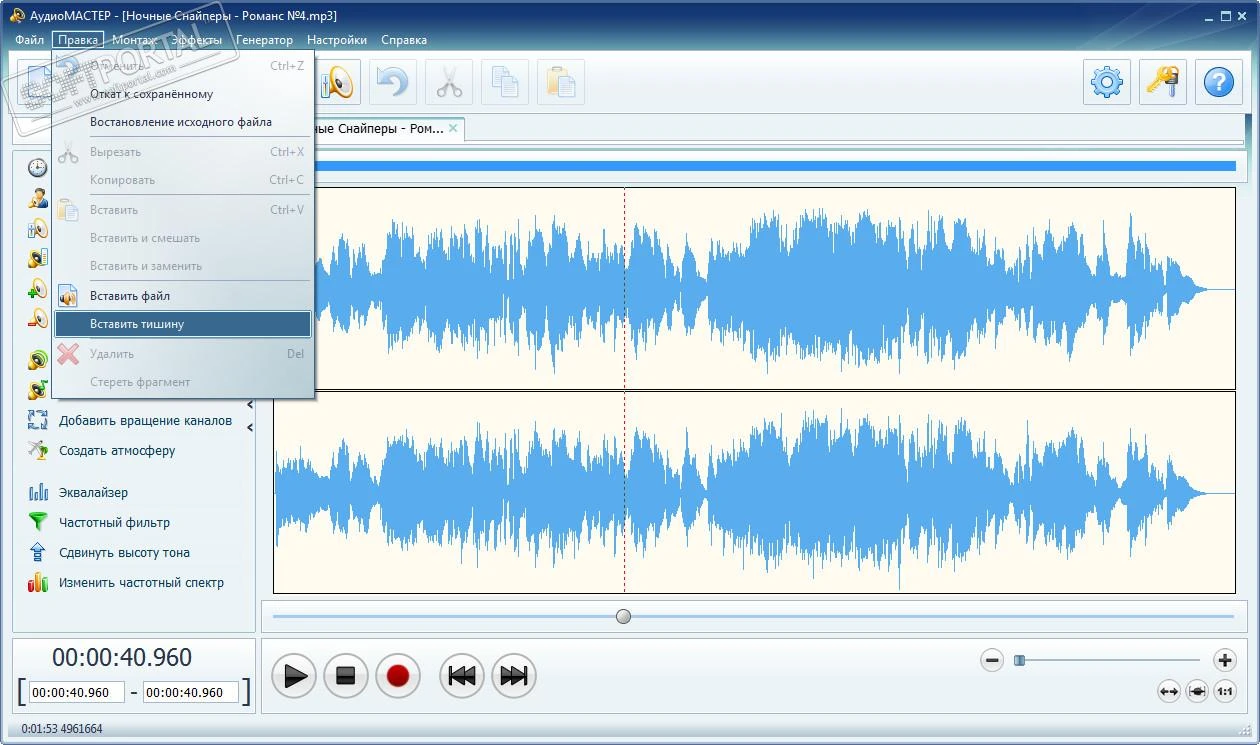1260x745 pixels.
Task: Click the Undo arrow toolbar icon
Action: pyautogui.click(x=393, y=82)
